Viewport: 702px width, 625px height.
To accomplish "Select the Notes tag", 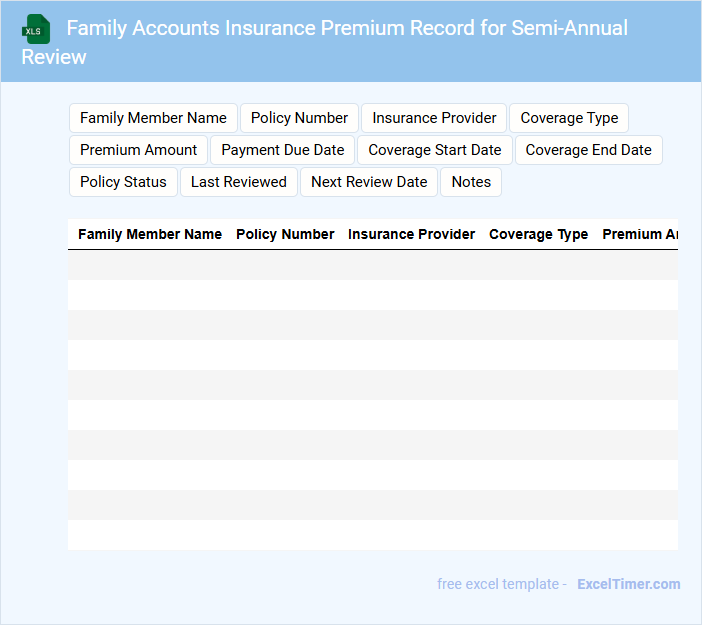I will tap(471, 182).
